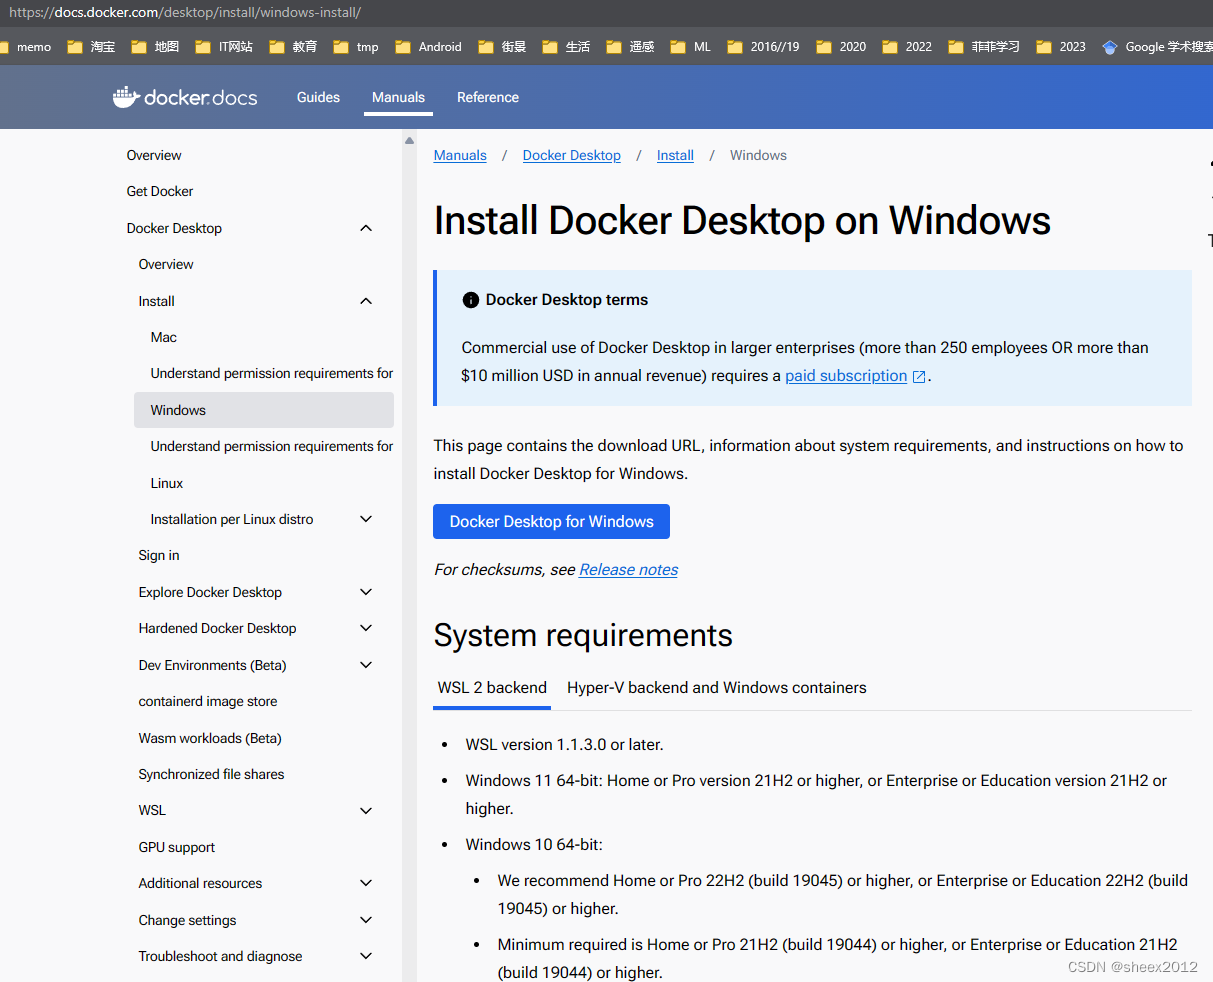Open containerd image store page
Image resolution: width=1213 pixels, height=982 pixels.
pyautogui.click(x=208, y=701)
